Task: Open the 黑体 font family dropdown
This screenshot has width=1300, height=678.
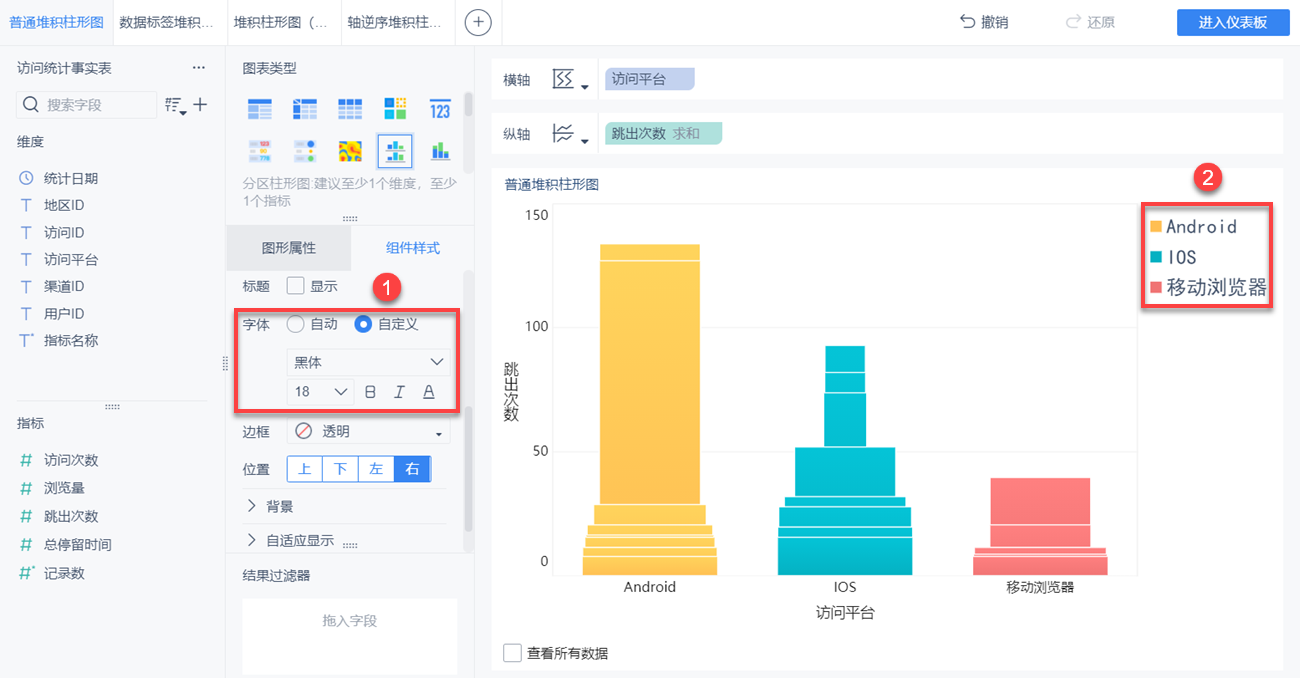Action: [368, 362]
